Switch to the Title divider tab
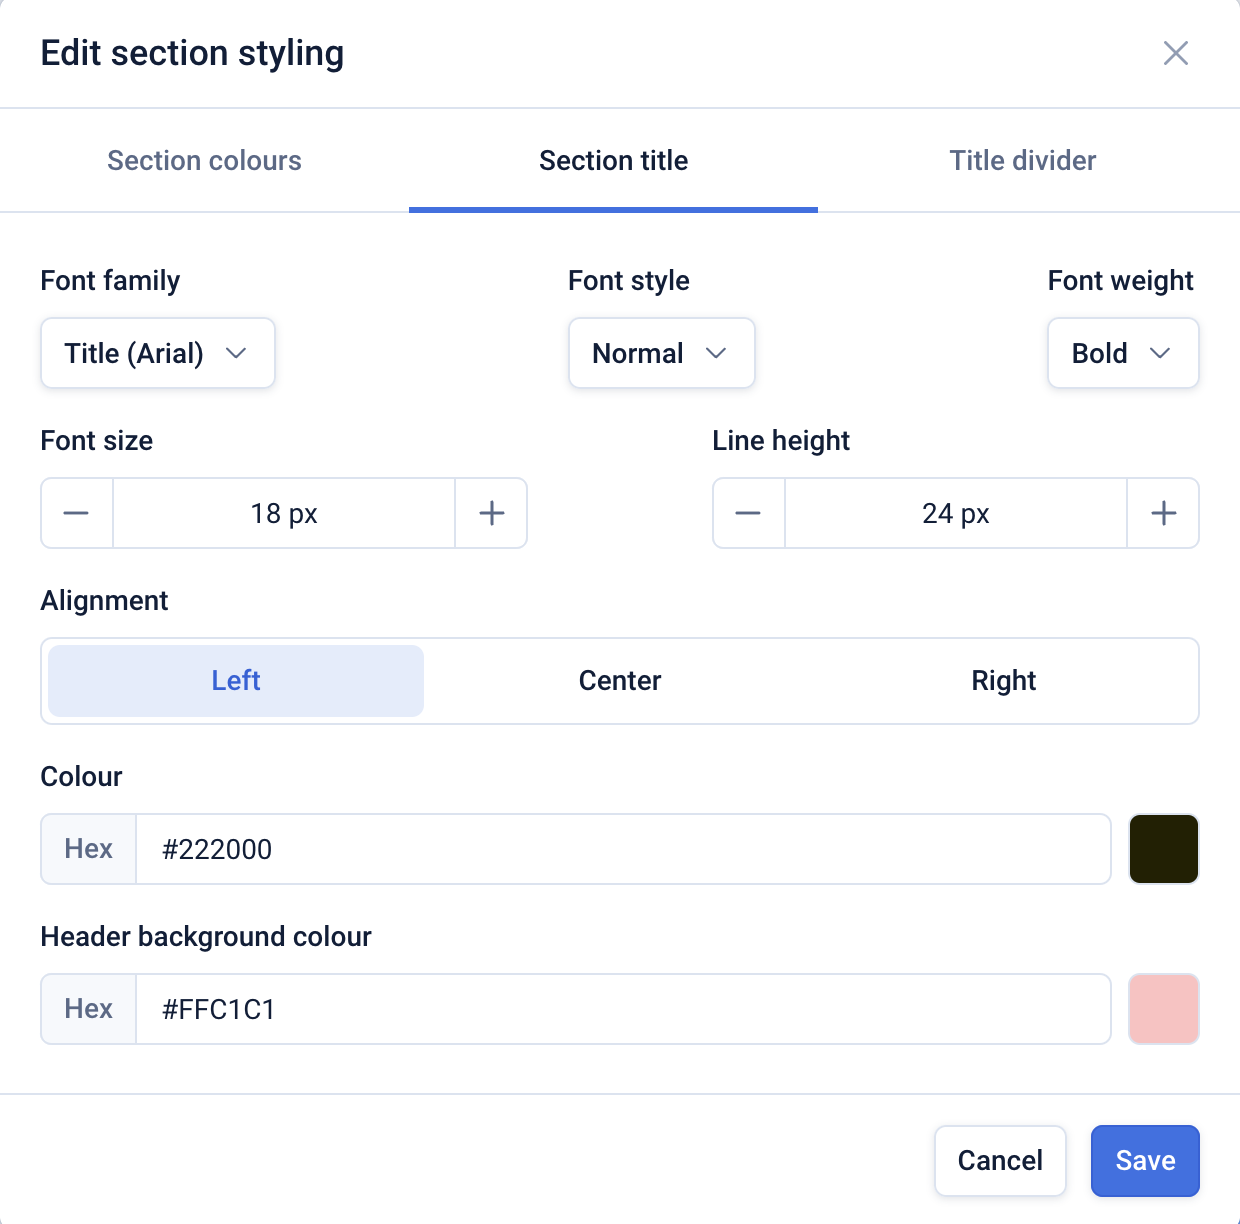 pos(1022,161)
